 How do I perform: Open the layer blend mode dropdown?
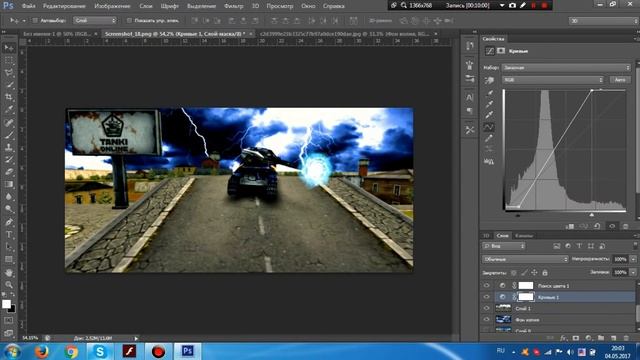525,259
